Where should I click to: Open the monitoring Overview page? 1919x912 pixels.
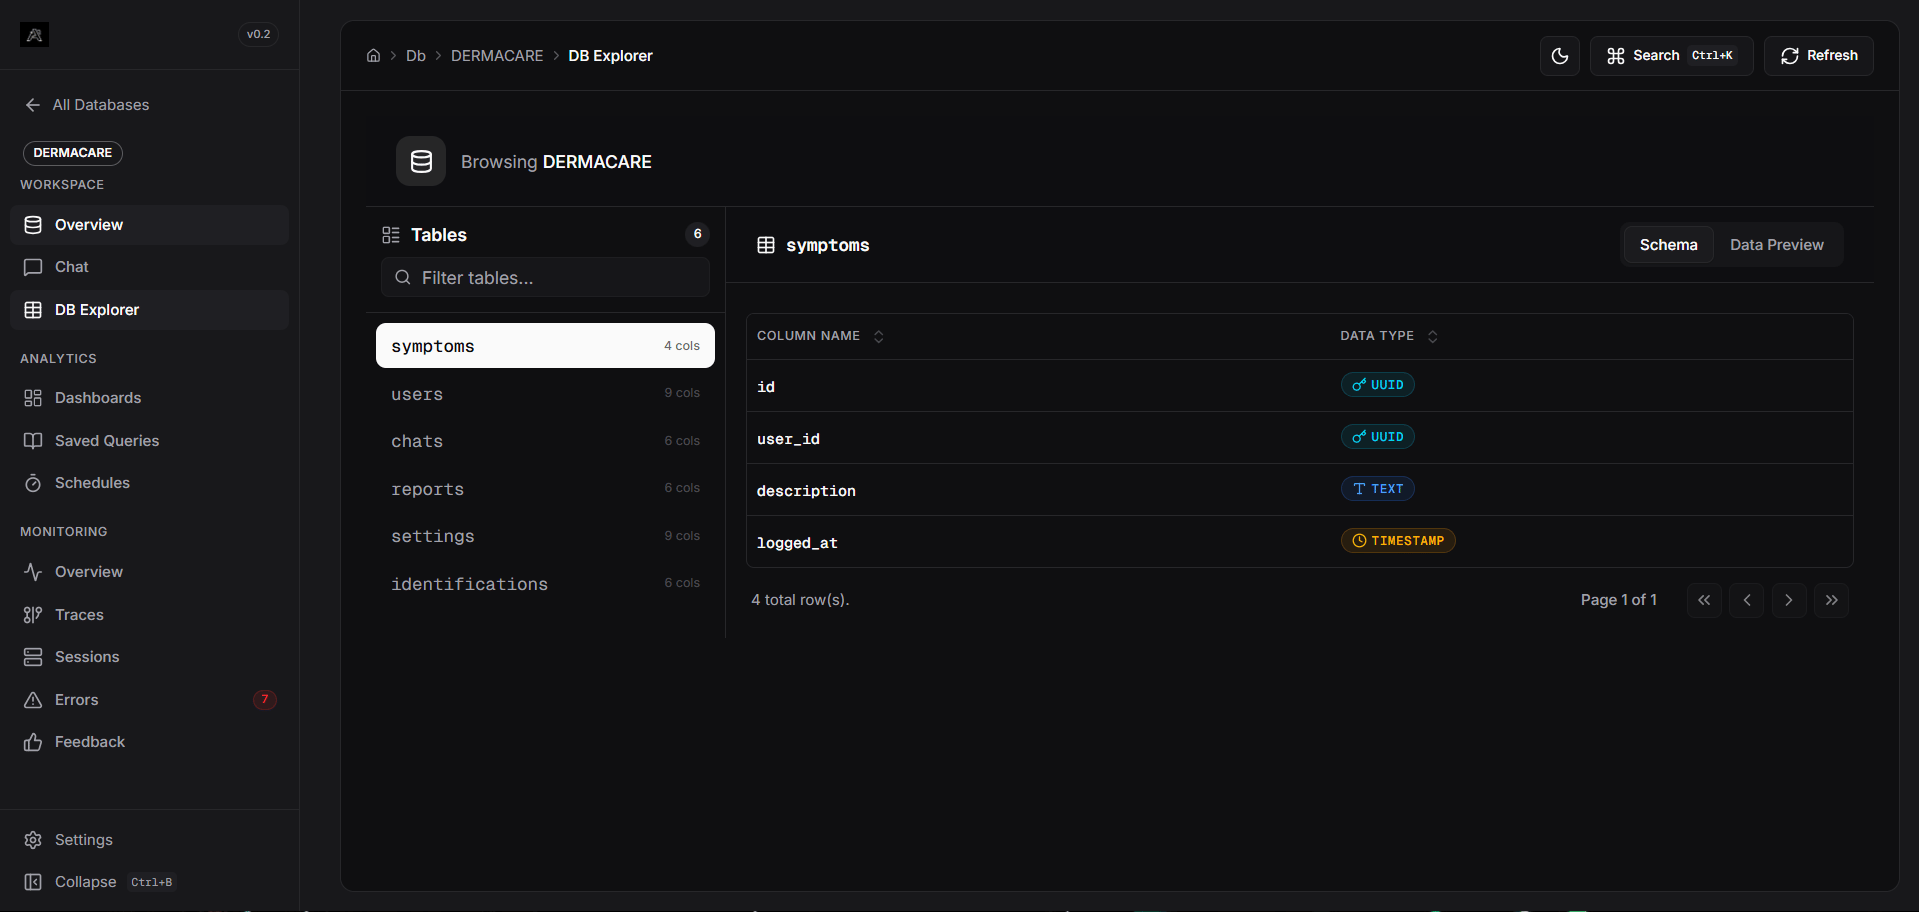point(150,572)
